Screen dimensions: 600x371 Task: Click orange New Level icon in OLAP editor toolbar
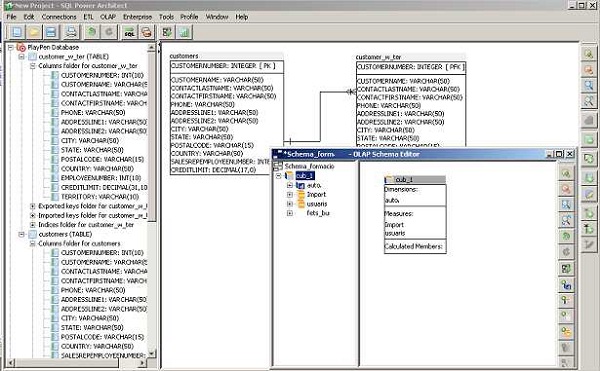[x=566, y=332]
